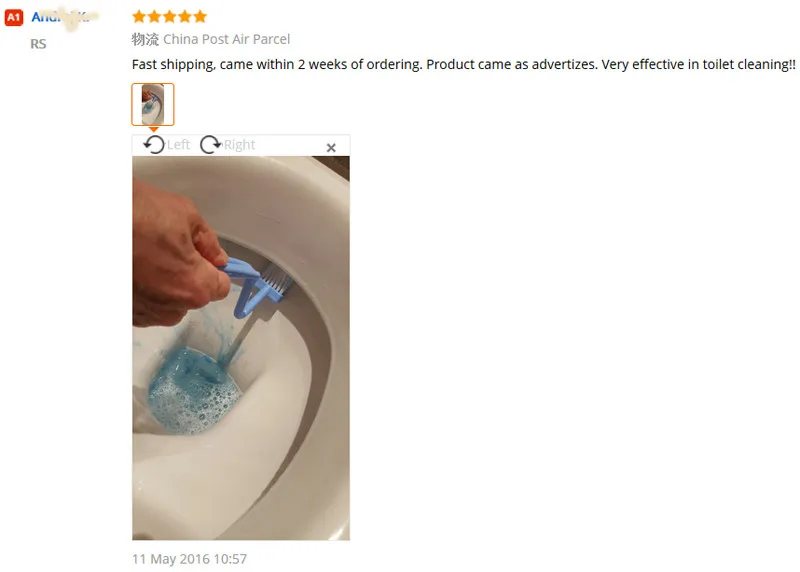Click the "Right" rotation label
Screen dimensions: 800x572
[x=239, y=145]
